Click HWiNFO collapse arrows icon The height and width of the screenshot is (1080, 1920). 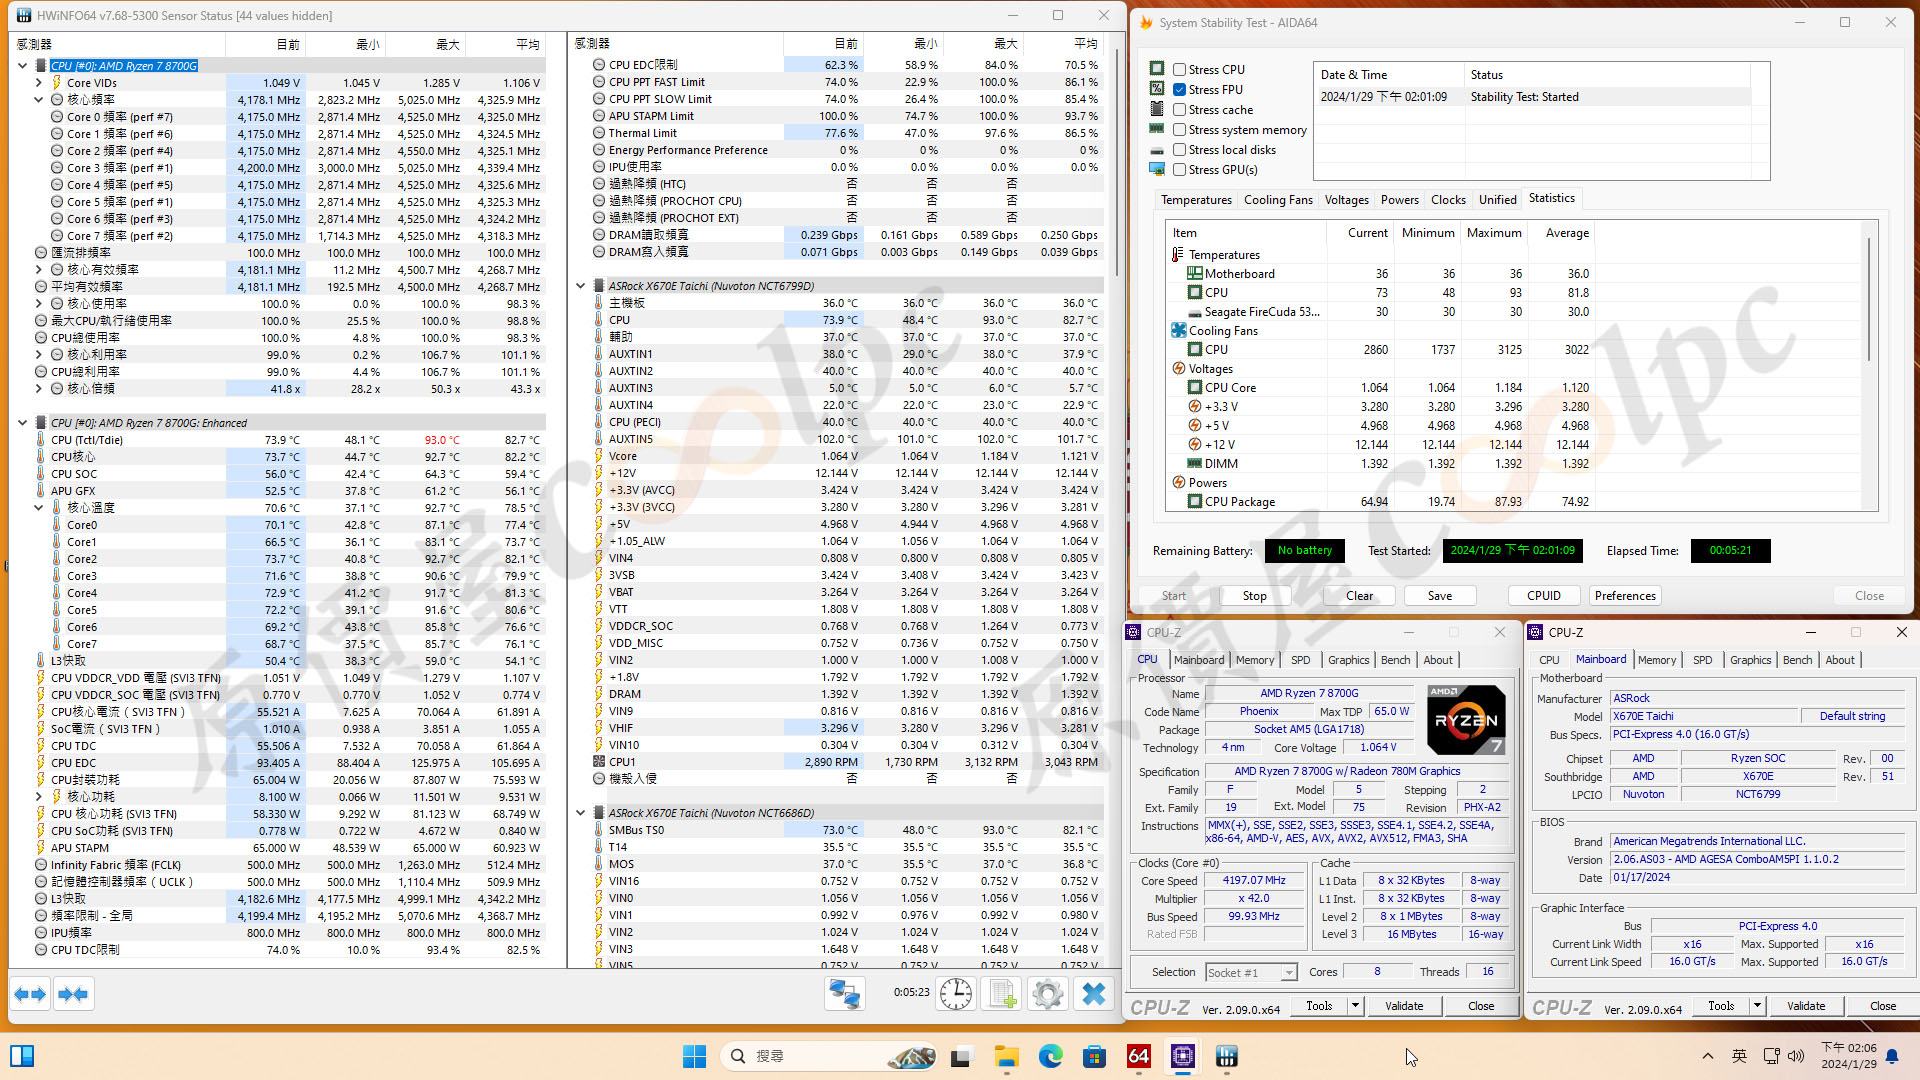pos(73,994)
